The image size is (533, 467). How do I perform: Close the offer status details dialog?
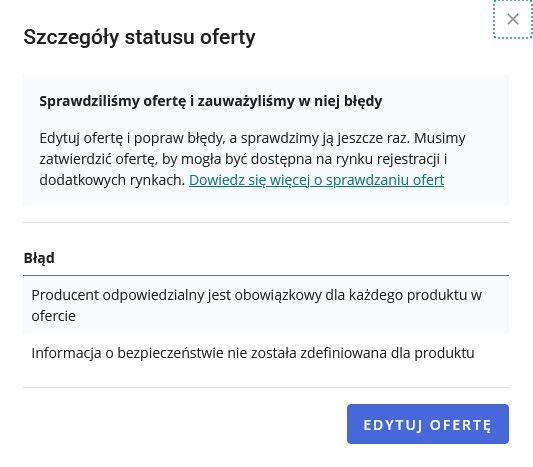tap(513, 19)
